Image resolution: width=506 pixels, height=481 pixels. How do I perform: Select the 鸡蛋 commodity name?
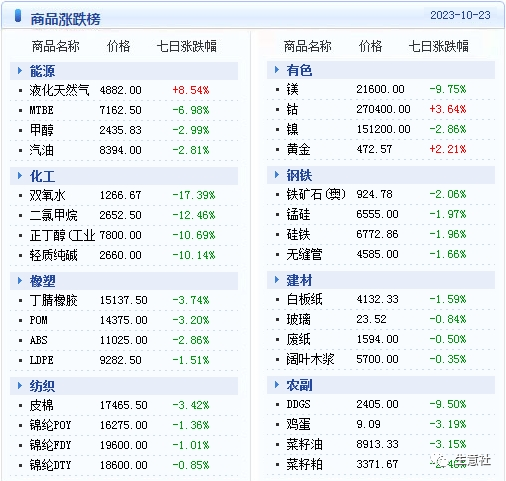tap(298, 424)
